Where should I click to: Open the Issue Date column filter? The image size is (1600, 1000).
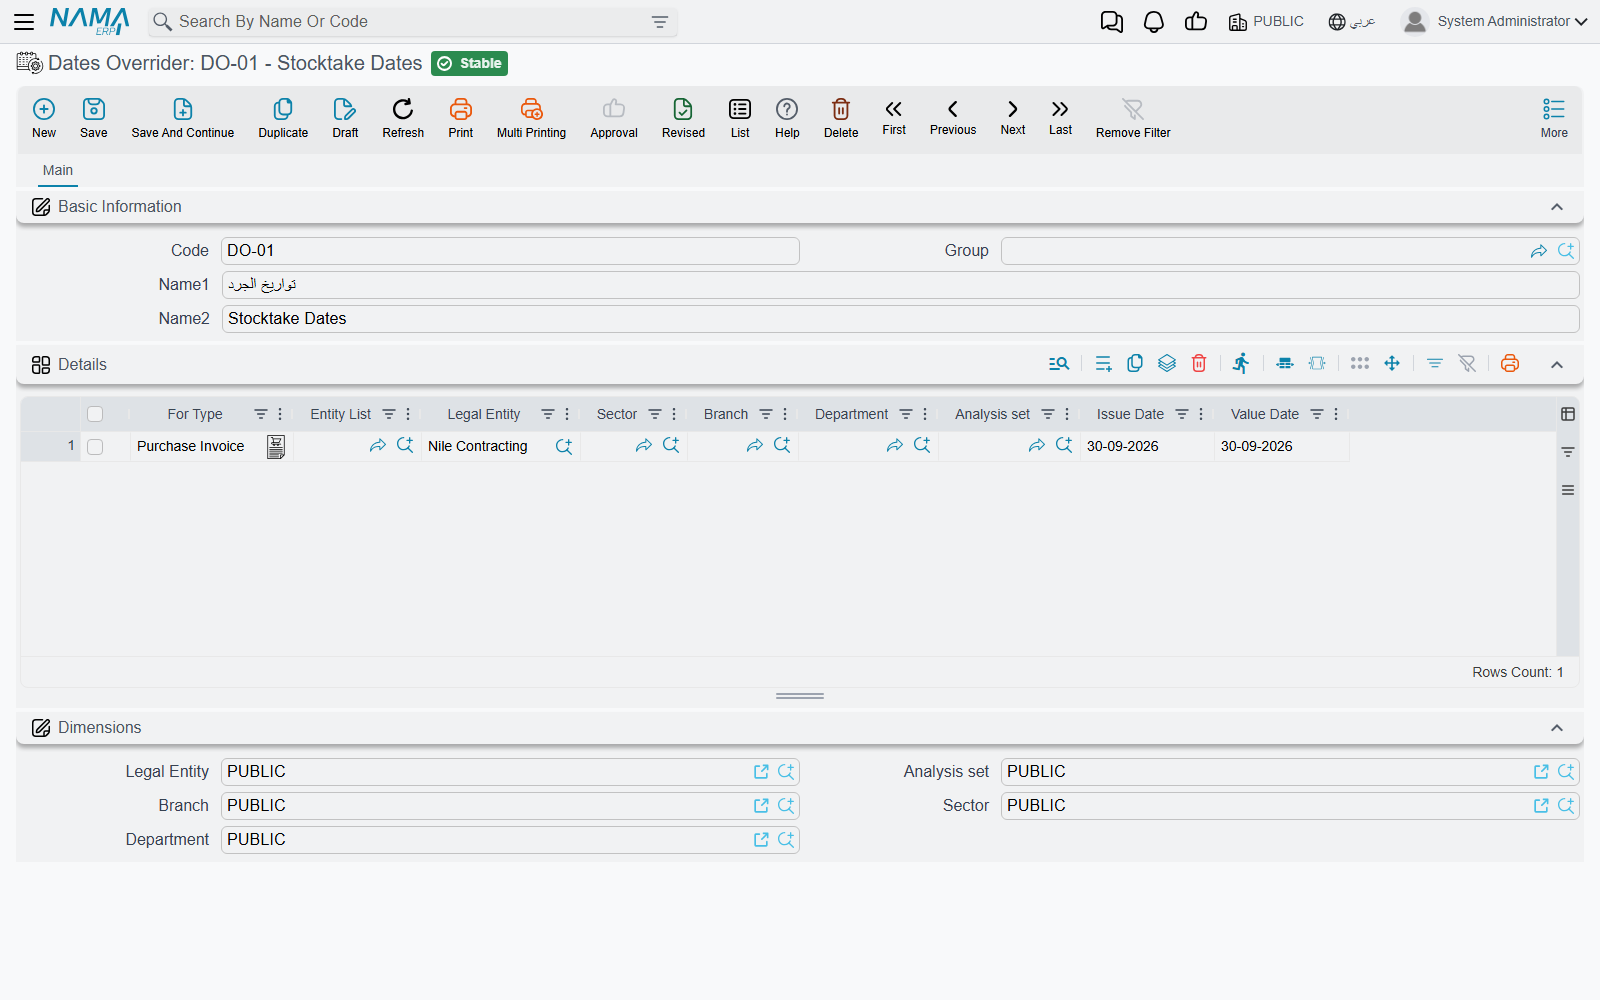(1182, 414)
